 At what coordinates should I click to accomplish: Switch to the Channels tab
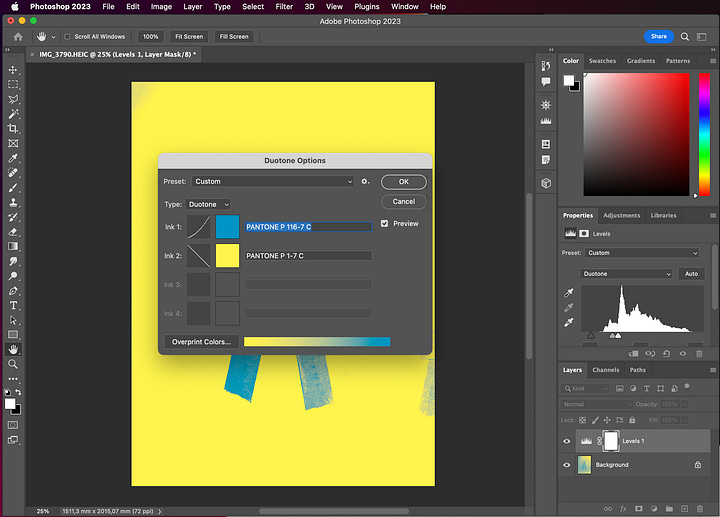click(605, 370)
